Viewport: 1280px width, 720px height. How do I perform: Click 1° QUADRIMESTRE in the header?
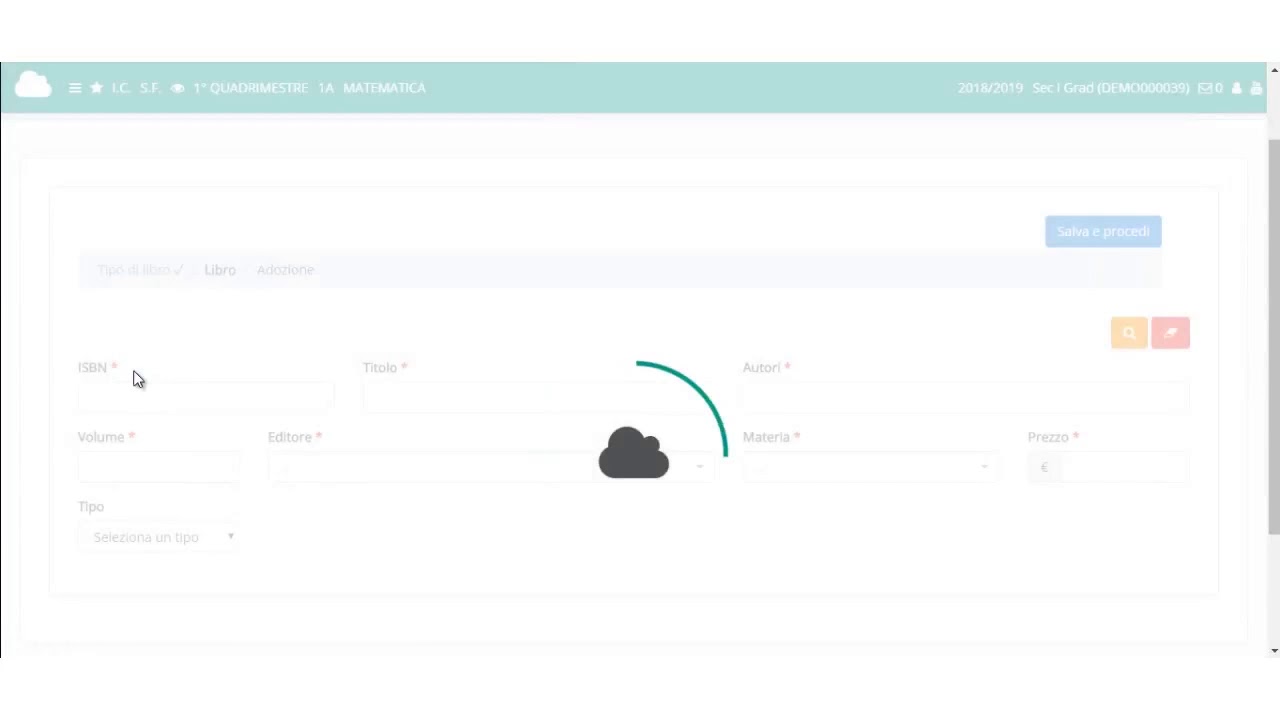click(x=251, y=88)
